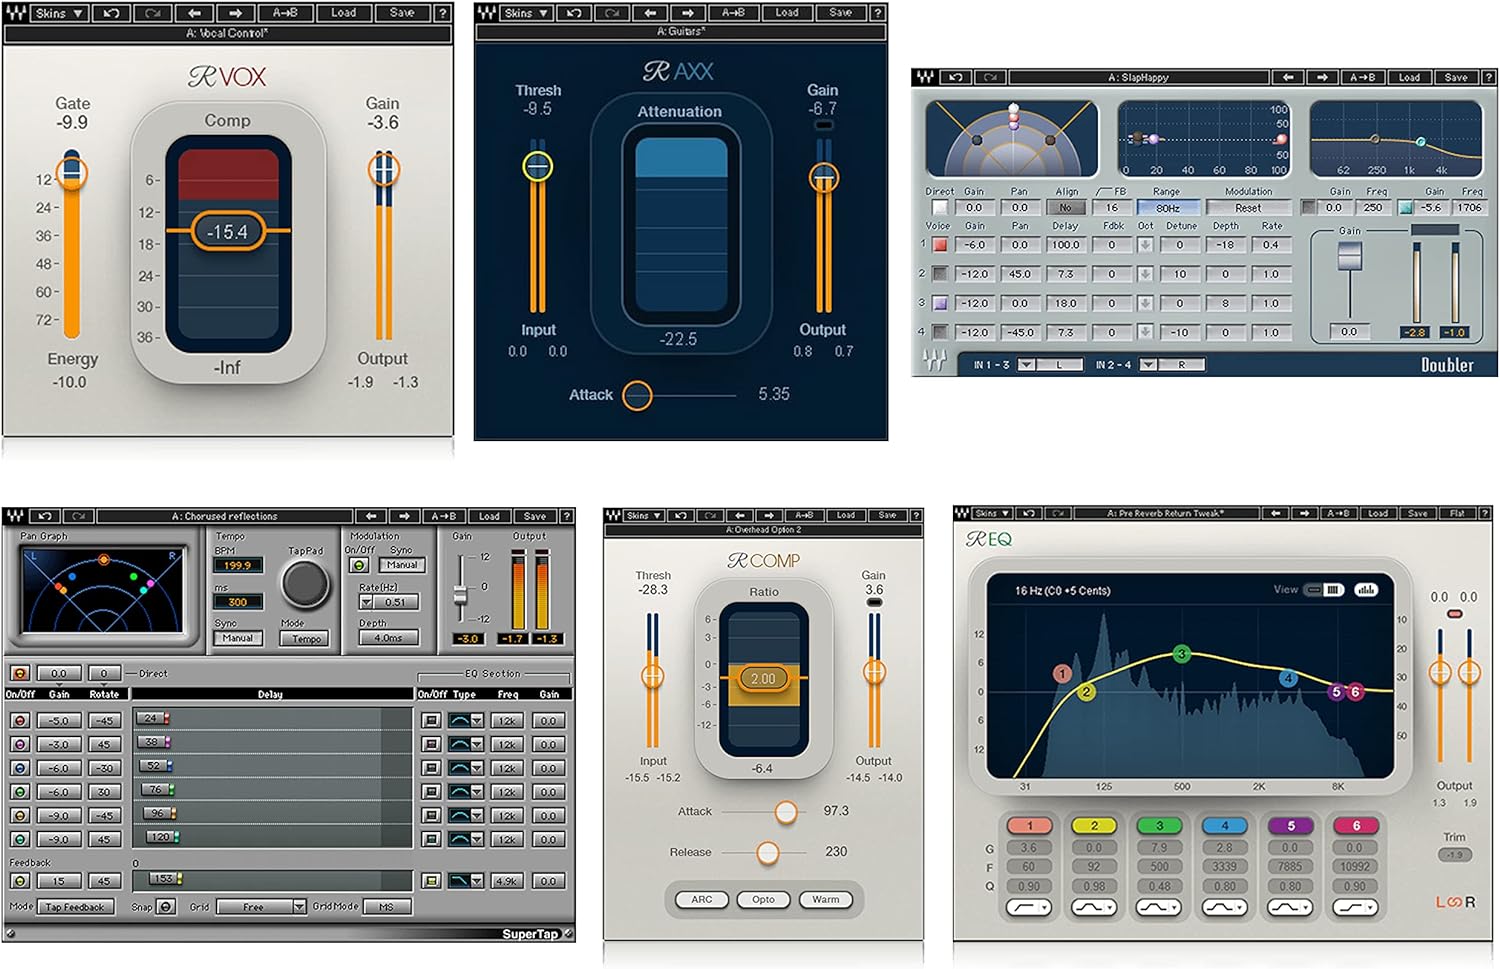The image size is (1500, 969).
Task: Click the help question mark in RAXX
Action: coord(877,13)
